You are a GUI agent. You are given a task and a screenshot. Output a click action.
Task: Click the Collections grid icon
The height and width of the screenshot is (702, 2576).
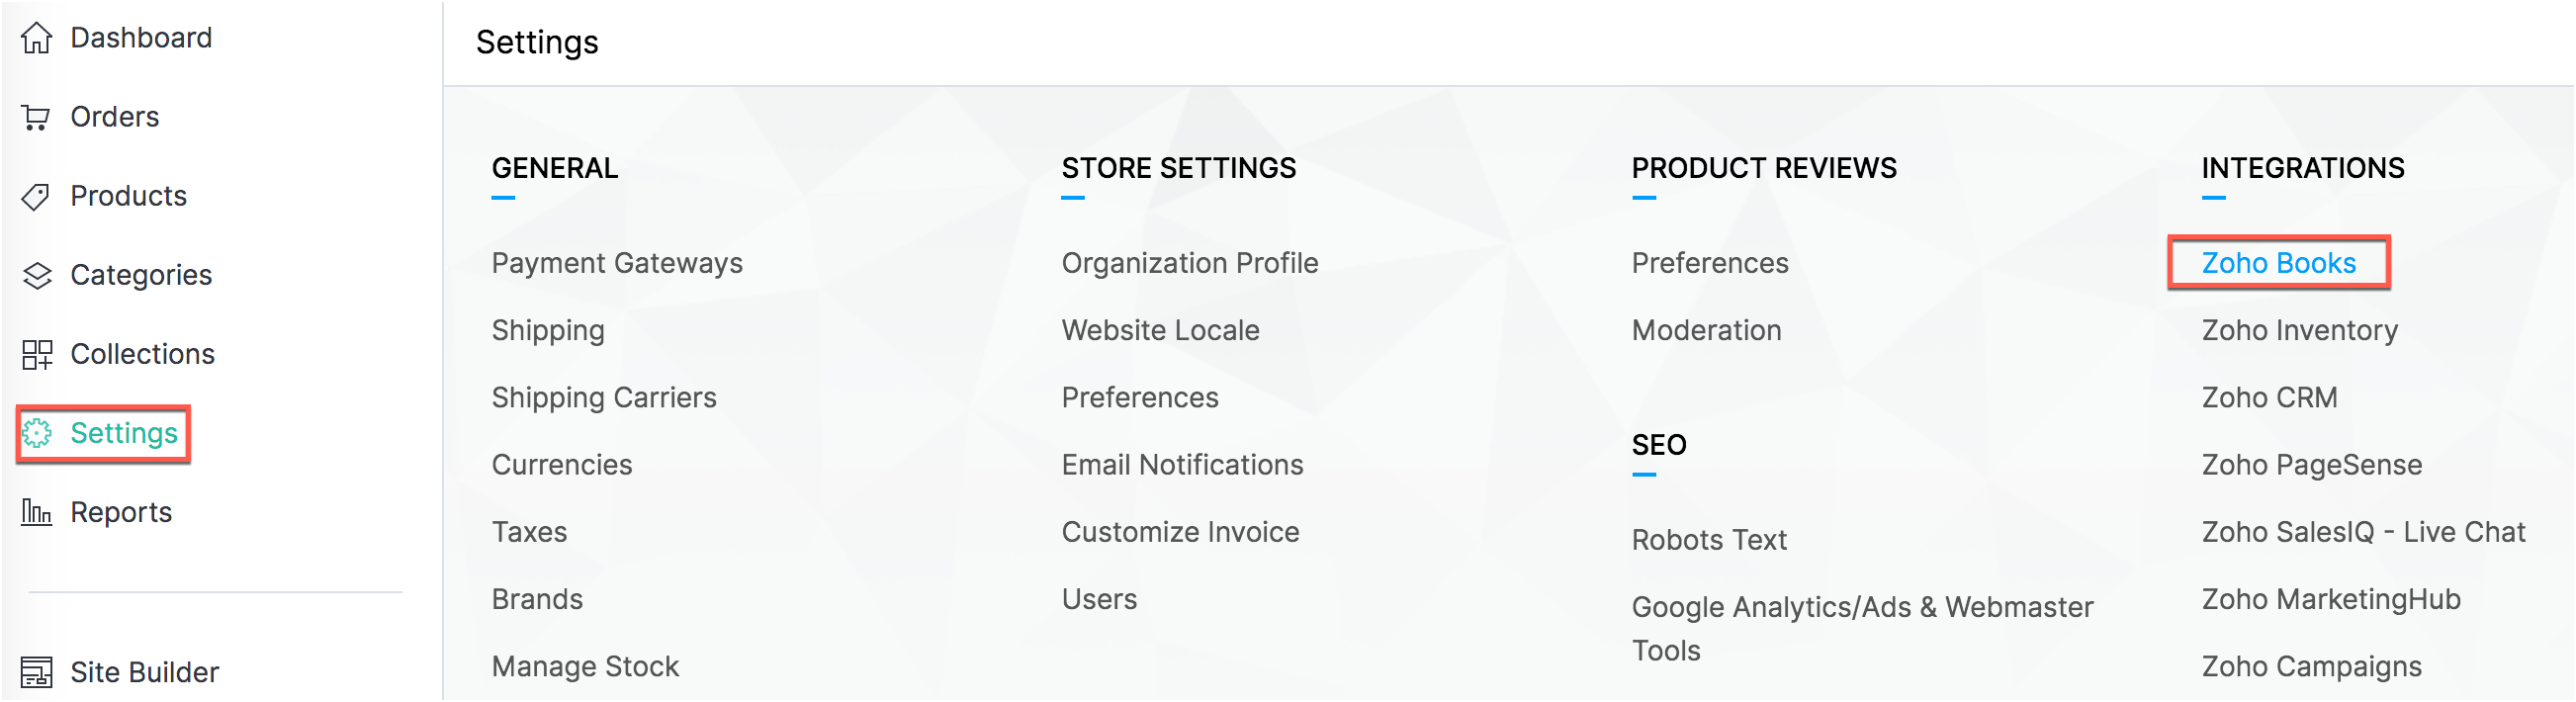tap(38, 353)
